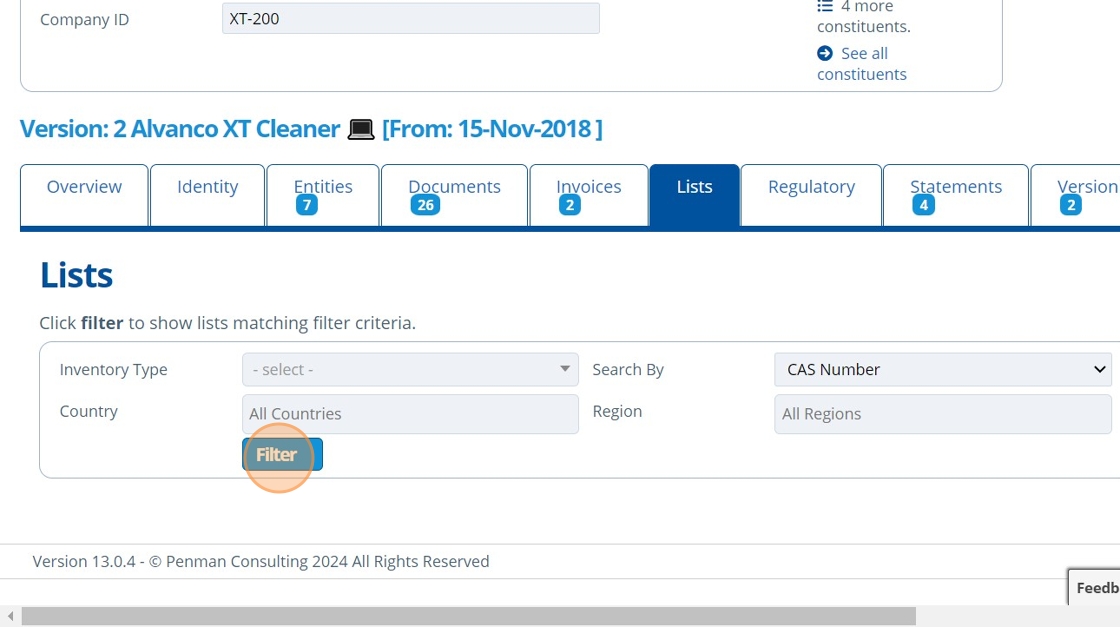
Task: Open the Inventory Type dropdown
Action: (410, 370)
